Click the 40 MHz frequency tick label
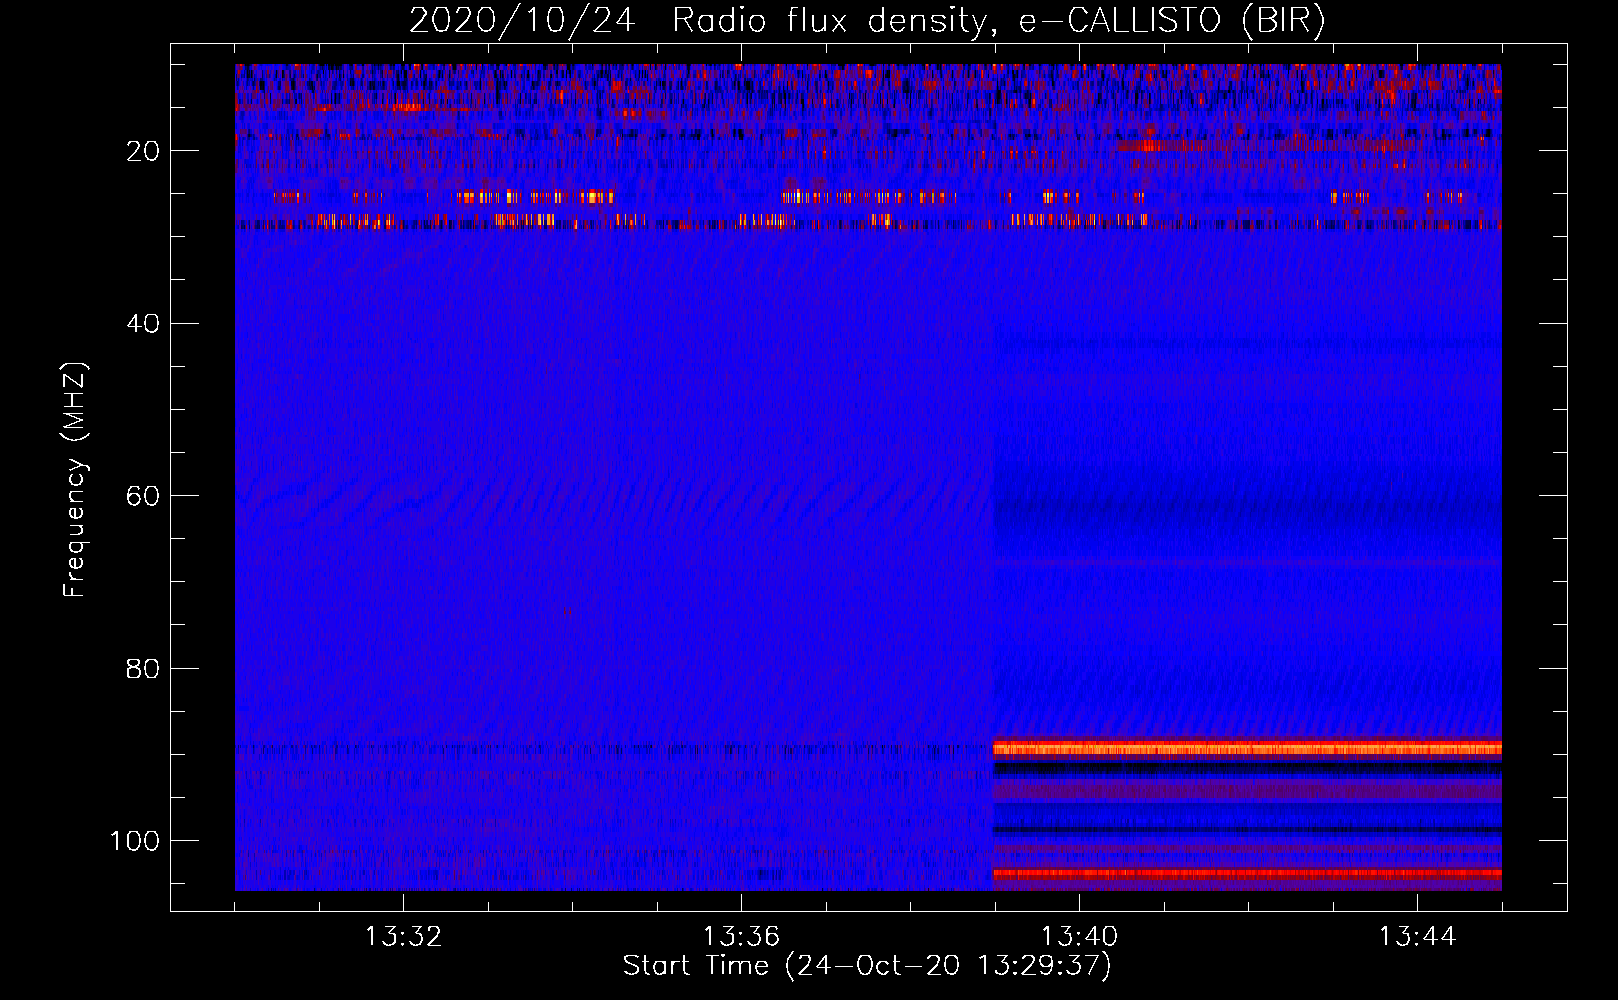 coord(144,324)
